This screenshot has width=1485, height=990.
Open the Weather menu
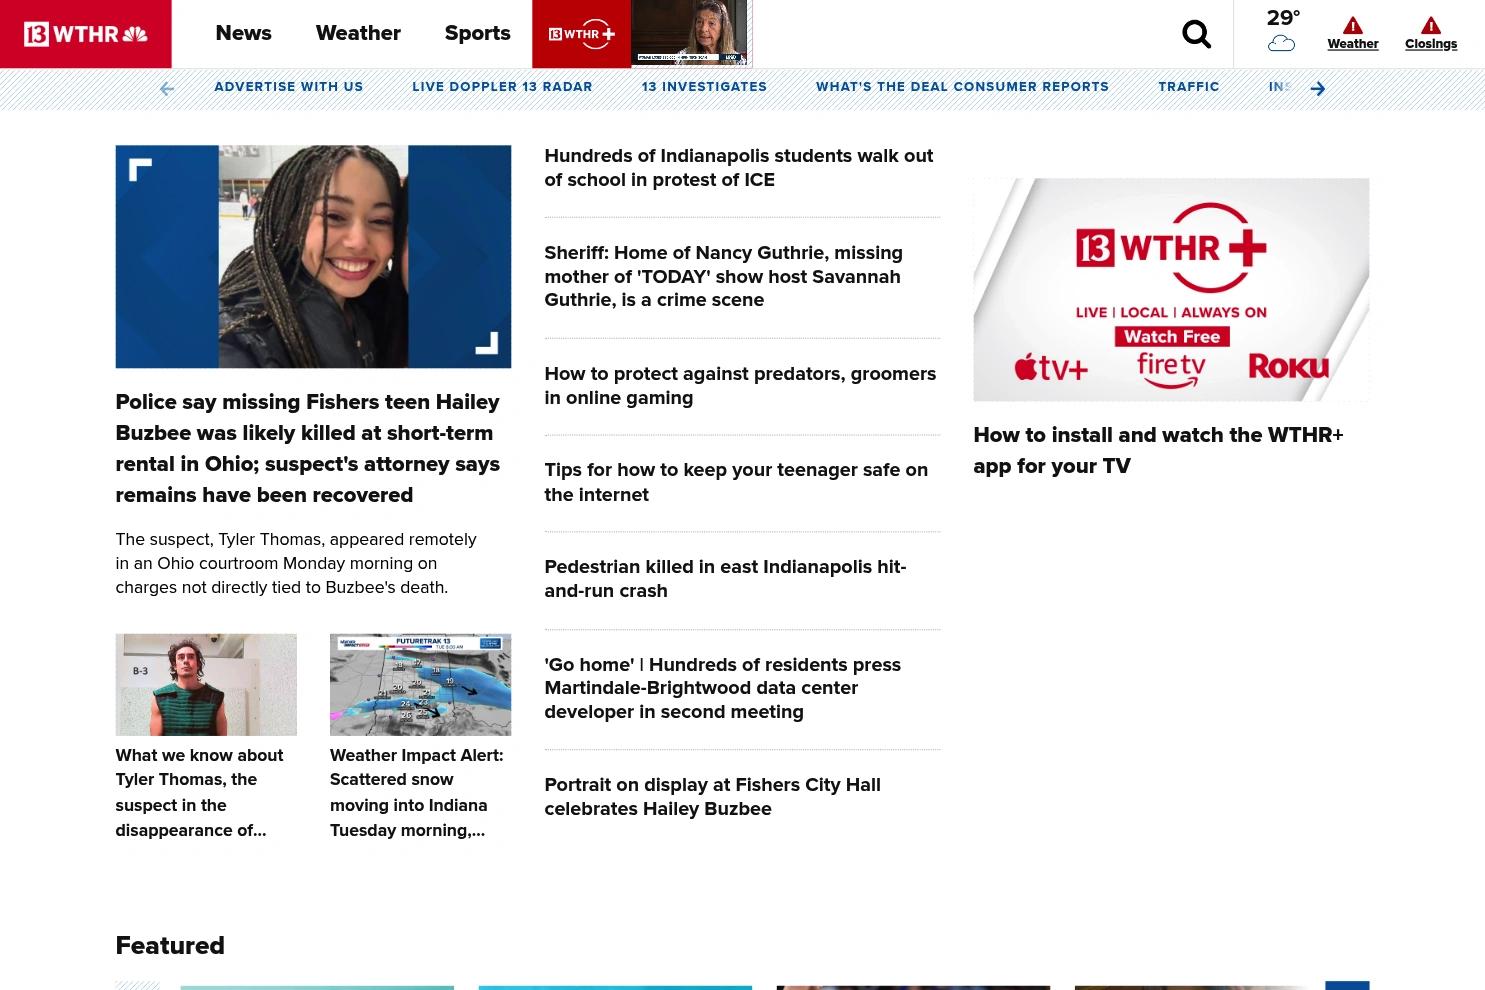[358, 33]
